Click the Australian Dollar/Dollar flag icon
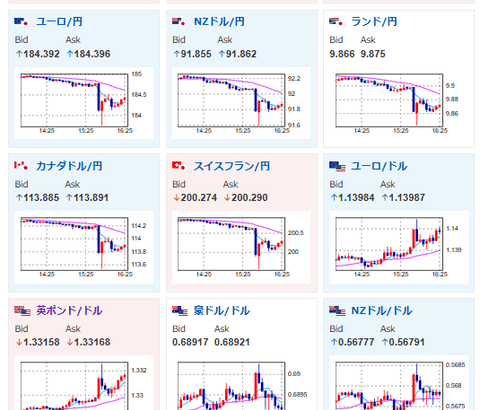 180,311
